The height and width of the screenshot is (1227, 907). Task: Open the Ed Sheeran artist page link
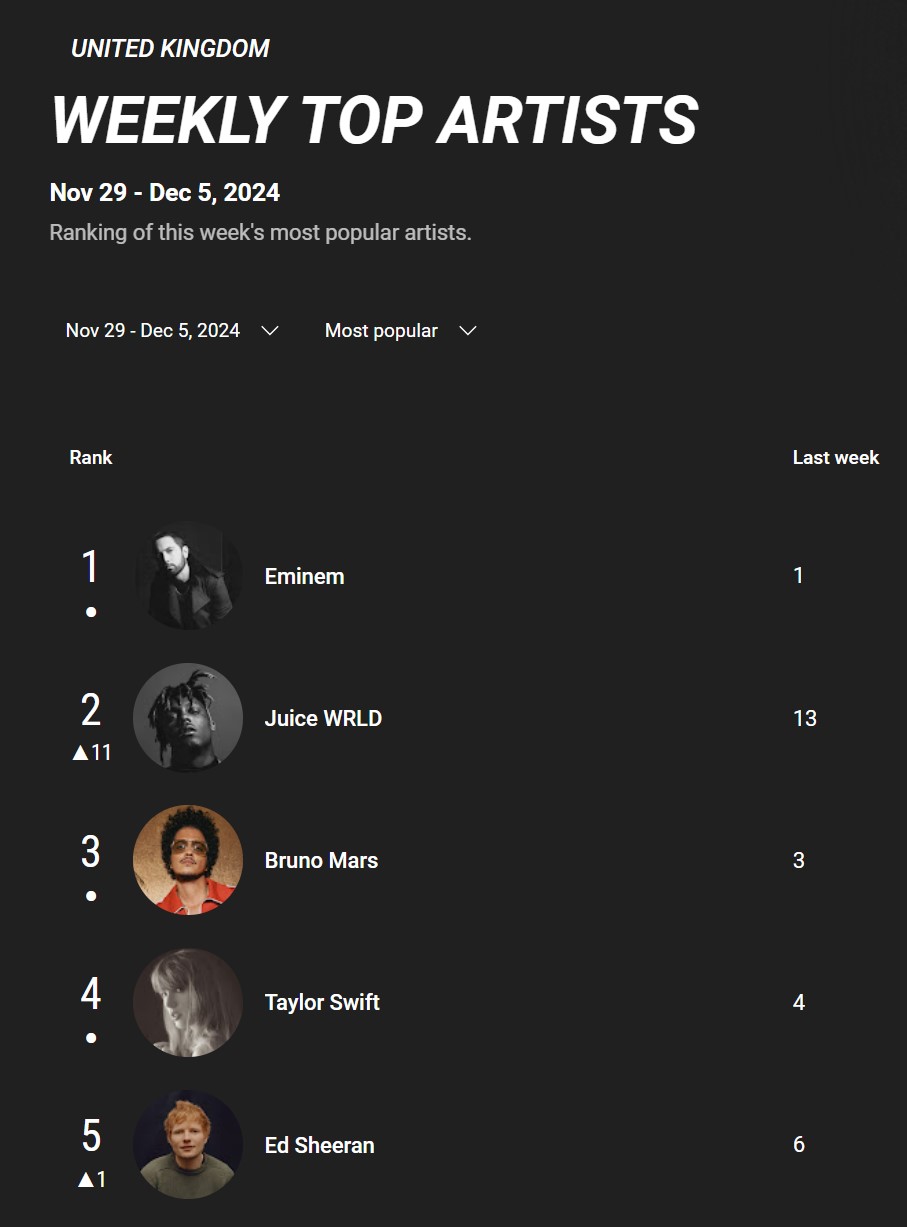319,1145
